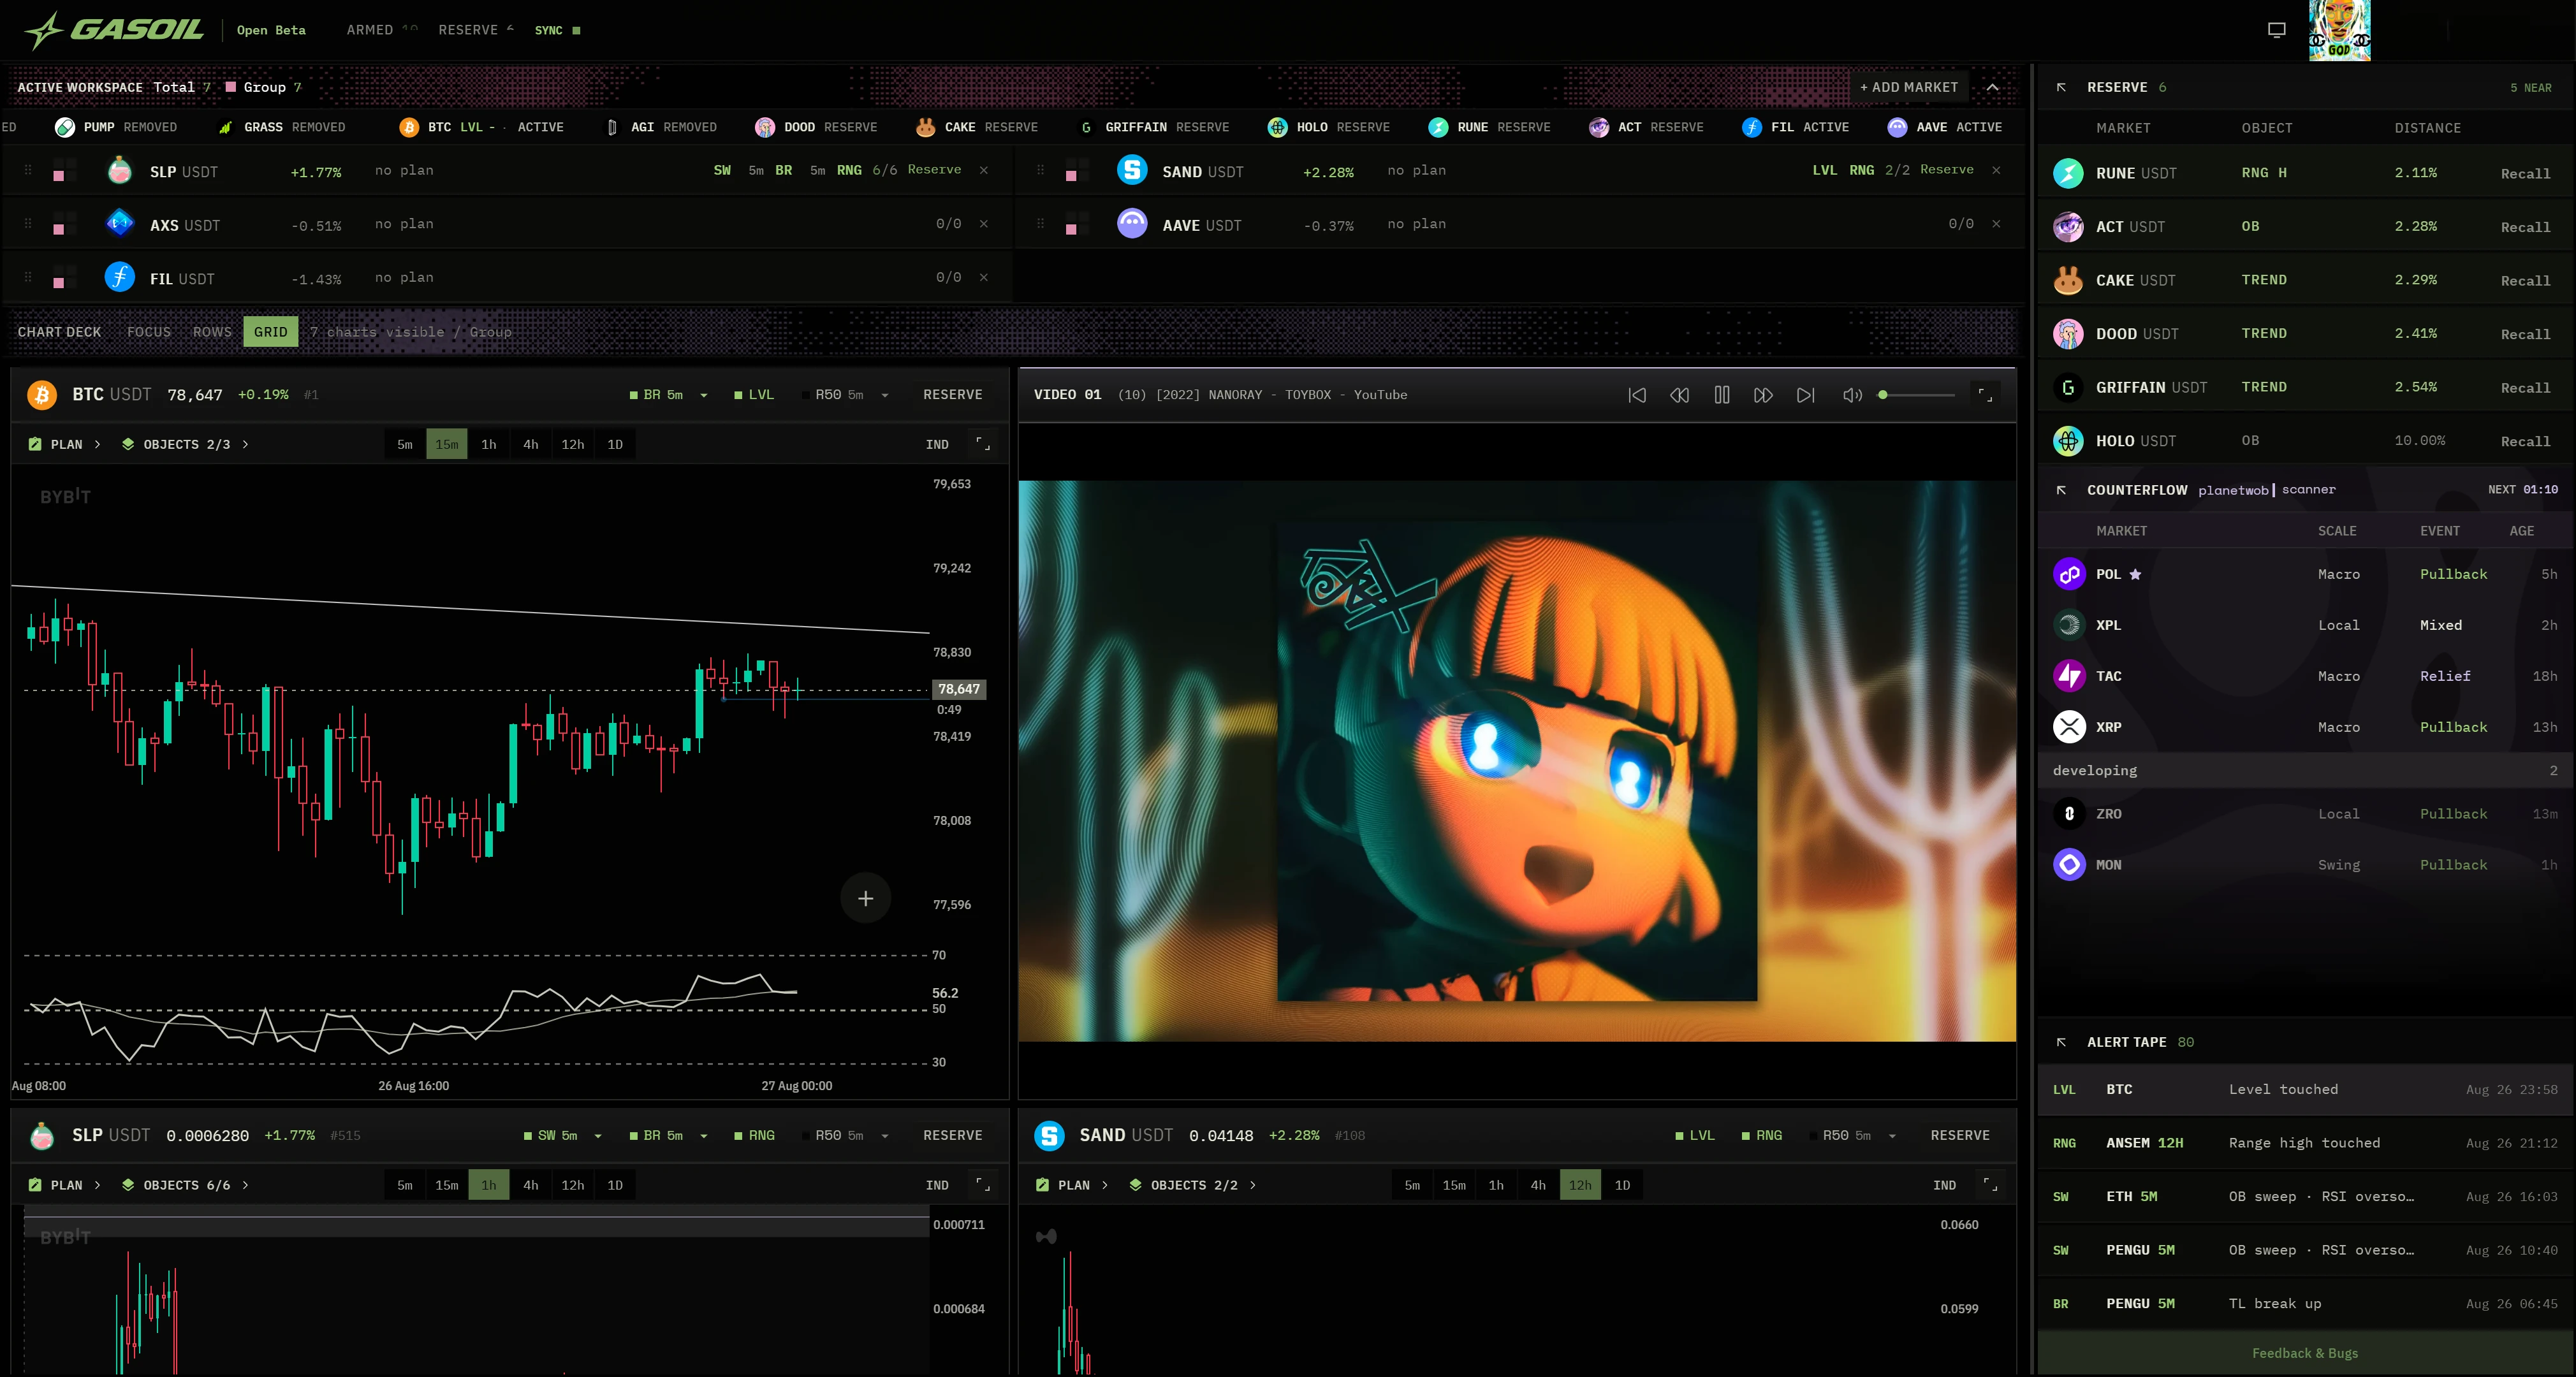Mute the video speaker icon
The image size is (2576, 1377).
pyautogui.click(x=1852, y=395)
